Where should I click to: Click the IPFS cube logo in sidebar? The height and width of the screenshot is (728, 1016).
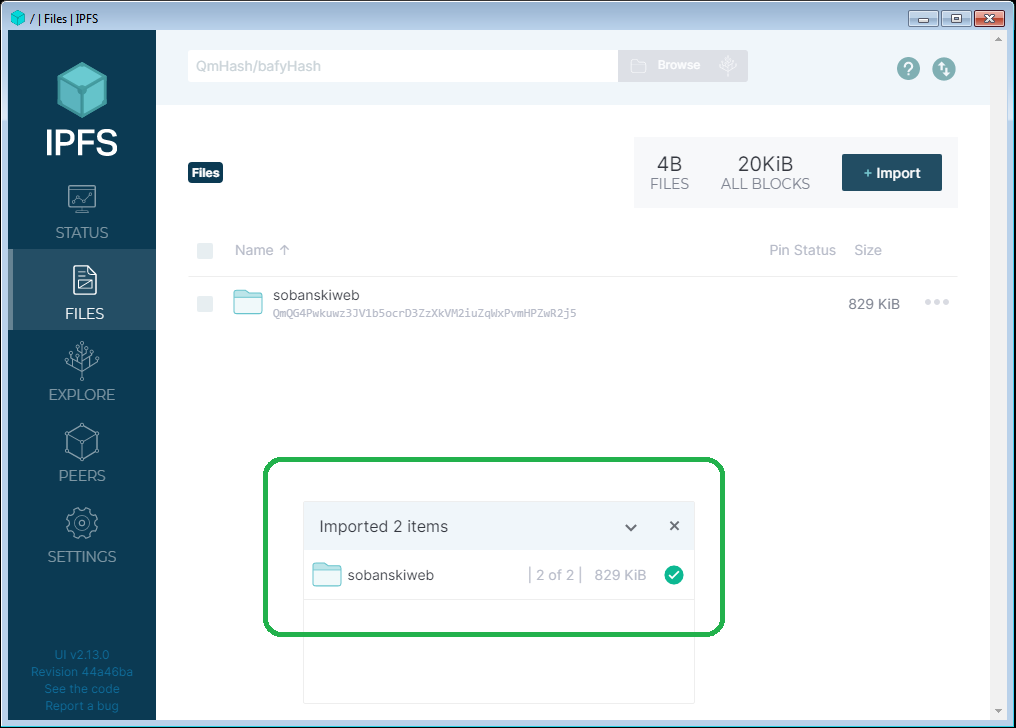[x=82, y=89]
